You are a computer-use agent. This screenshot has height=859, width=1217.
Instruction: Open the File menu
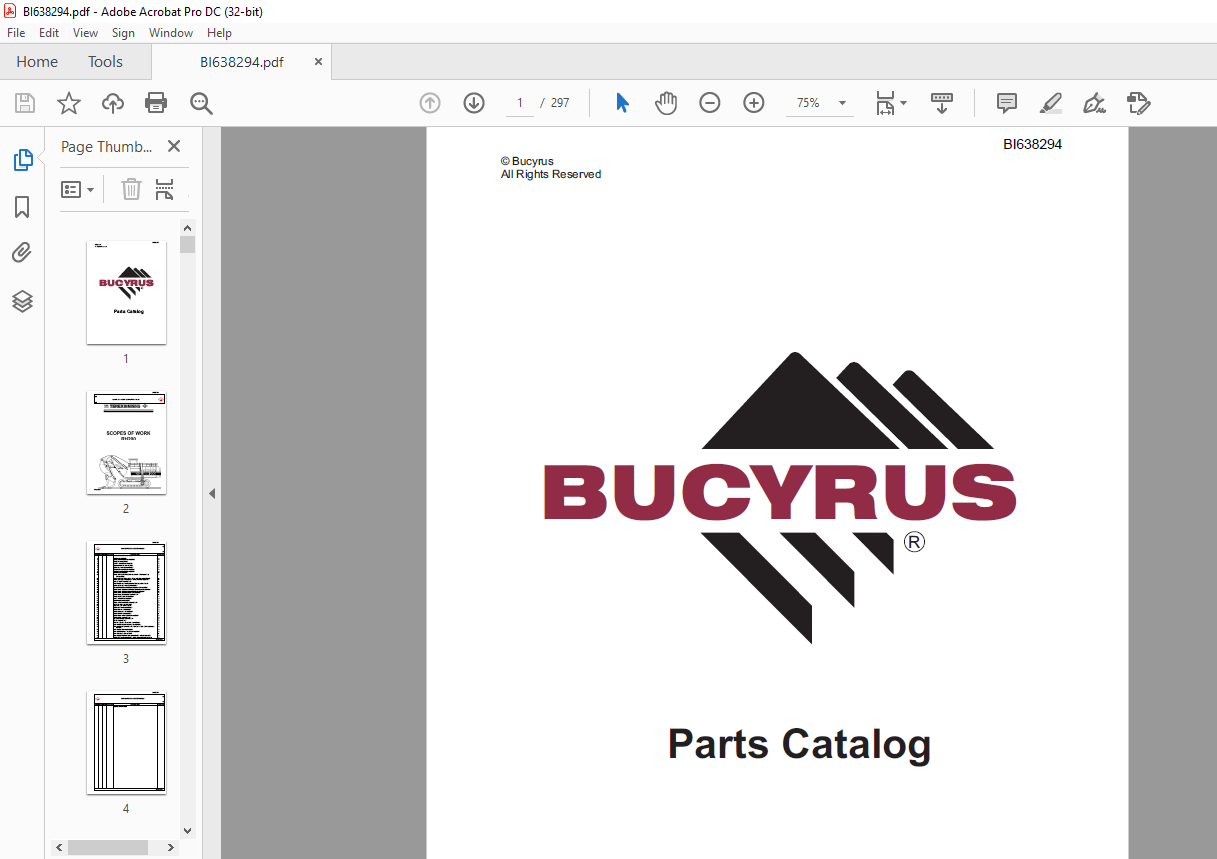pos(16,33)
